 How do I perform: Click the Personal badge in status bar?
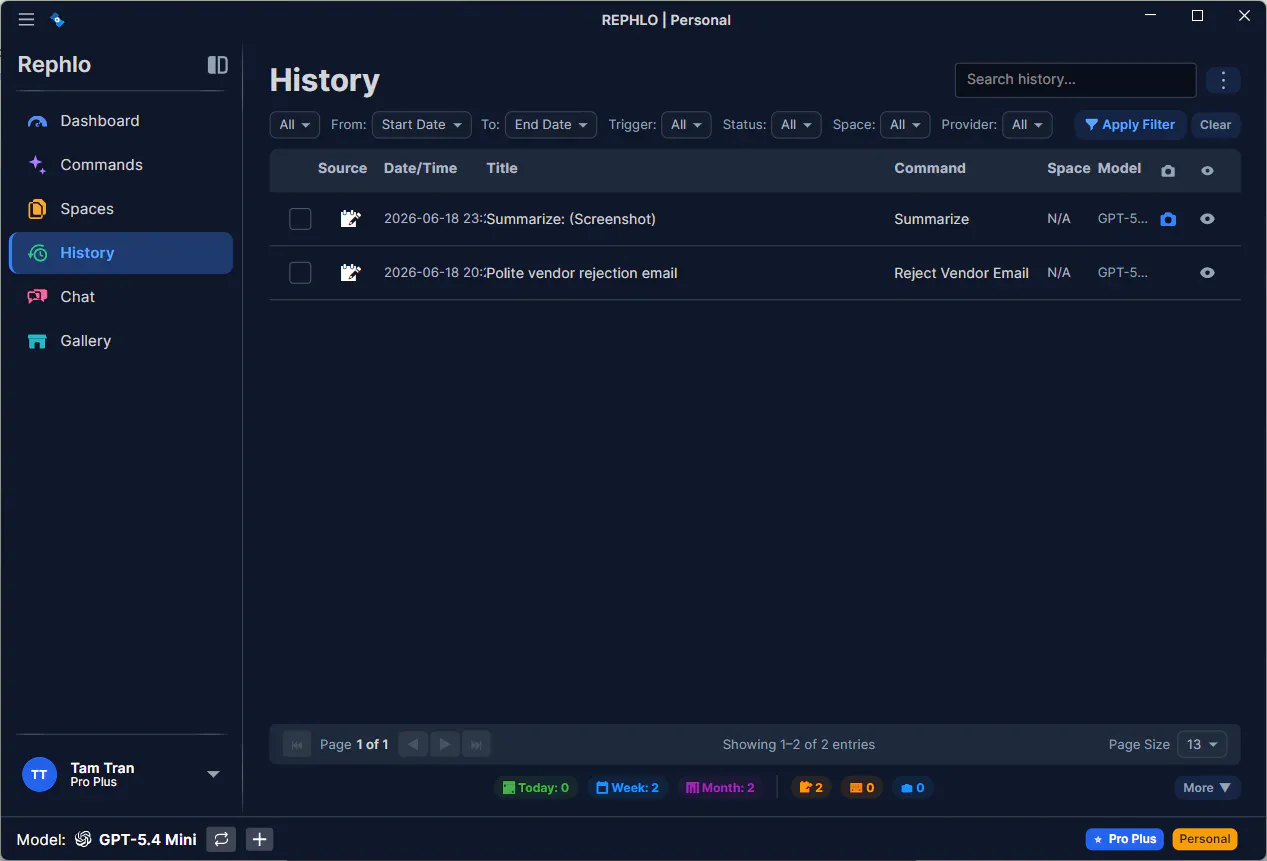(x=1205, y=839)
